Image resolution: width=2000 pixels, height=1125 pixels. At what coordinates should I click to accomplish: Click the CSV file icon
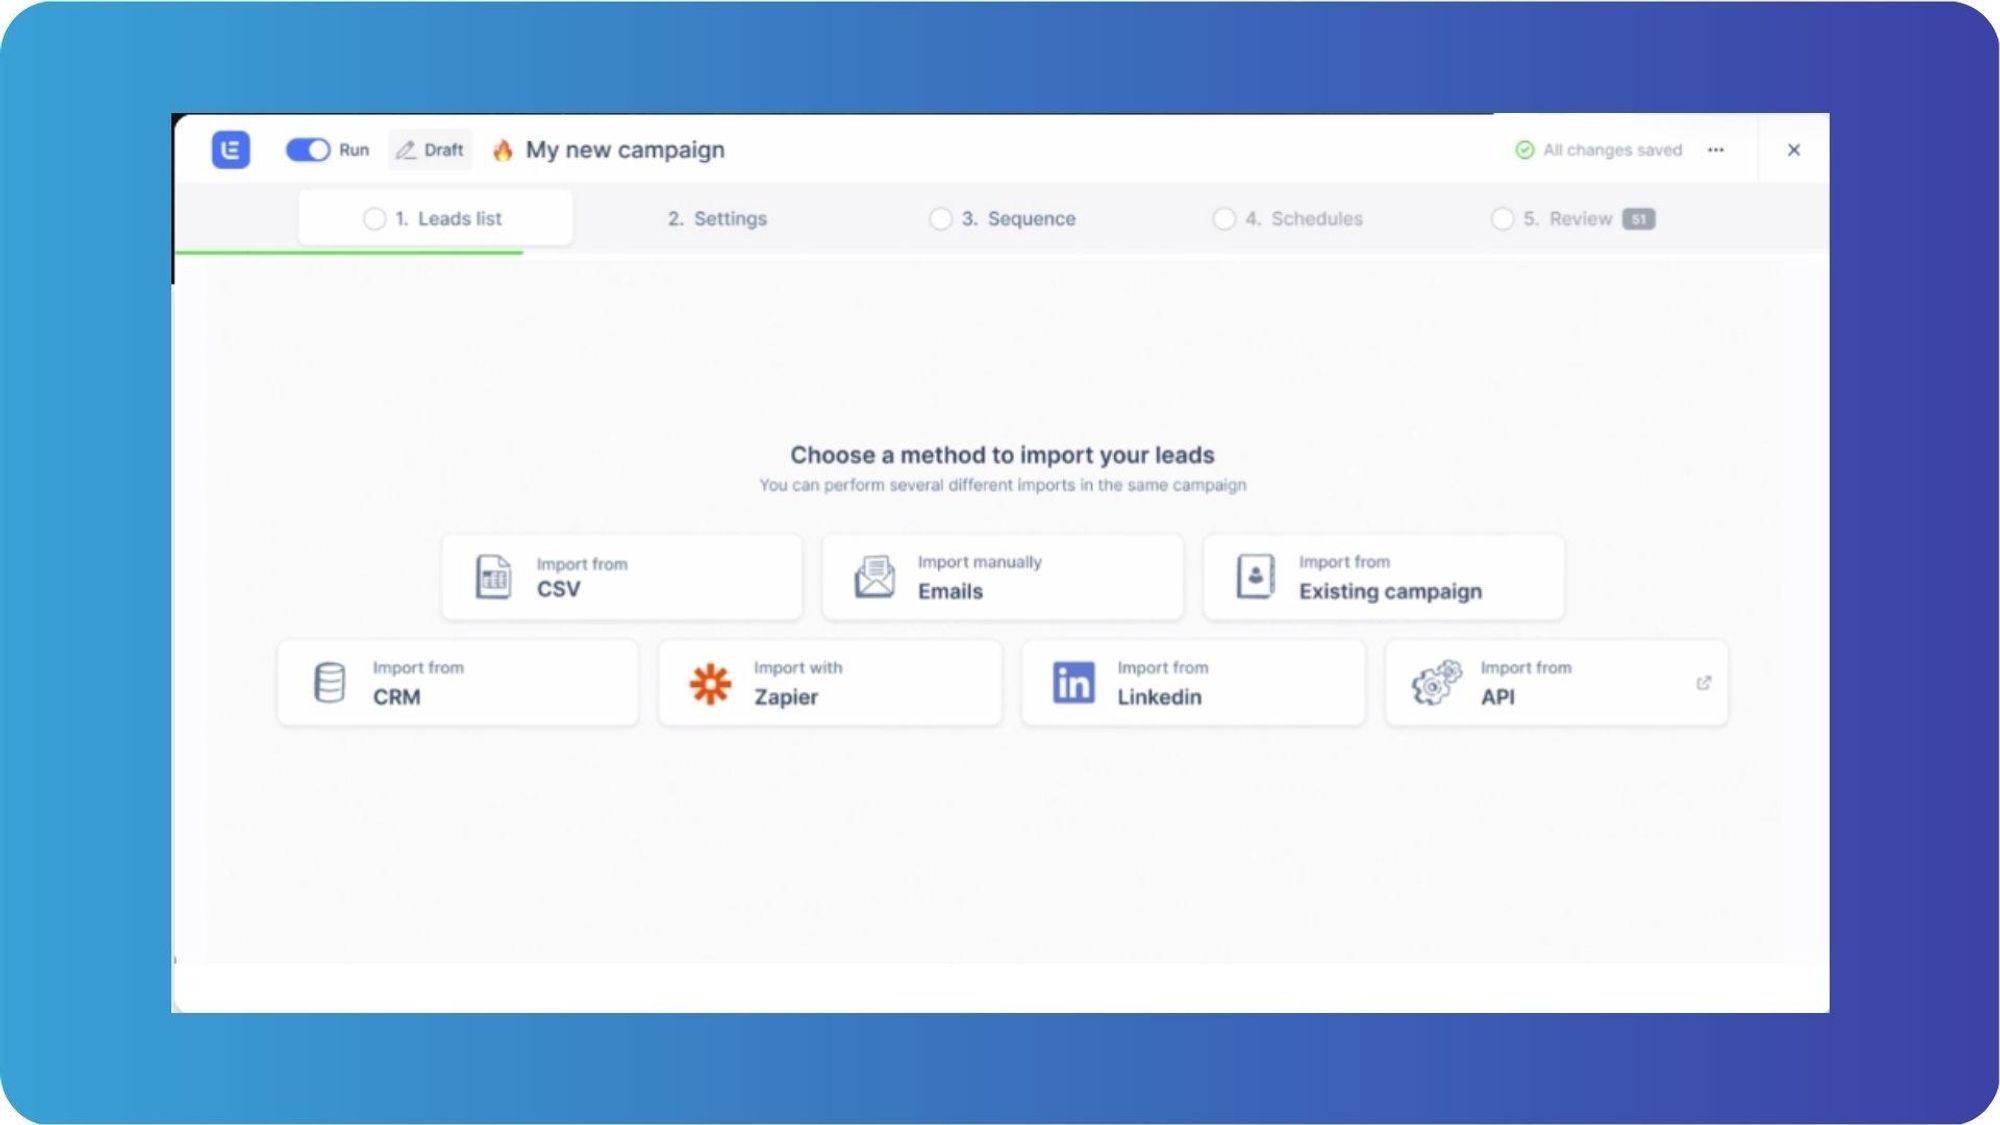click(x=493, y=577)
